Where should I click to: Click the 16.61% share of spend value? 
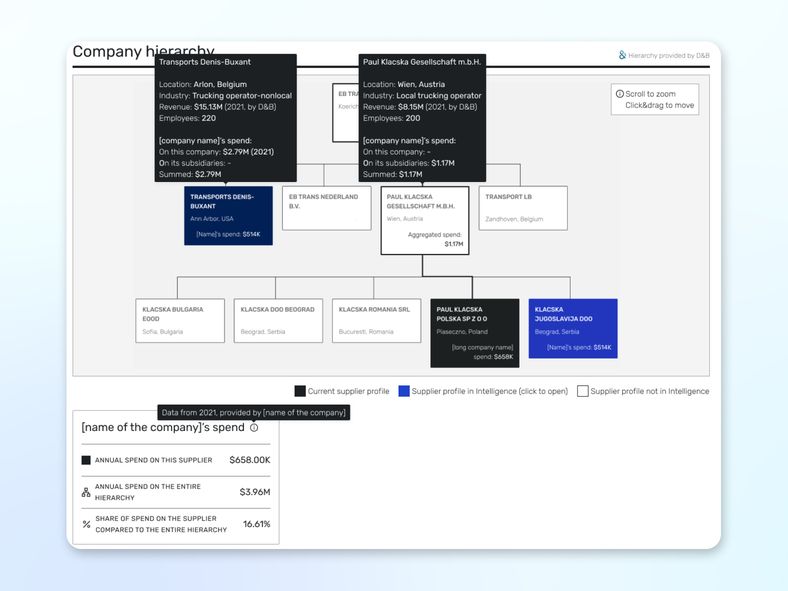[256, 524]
